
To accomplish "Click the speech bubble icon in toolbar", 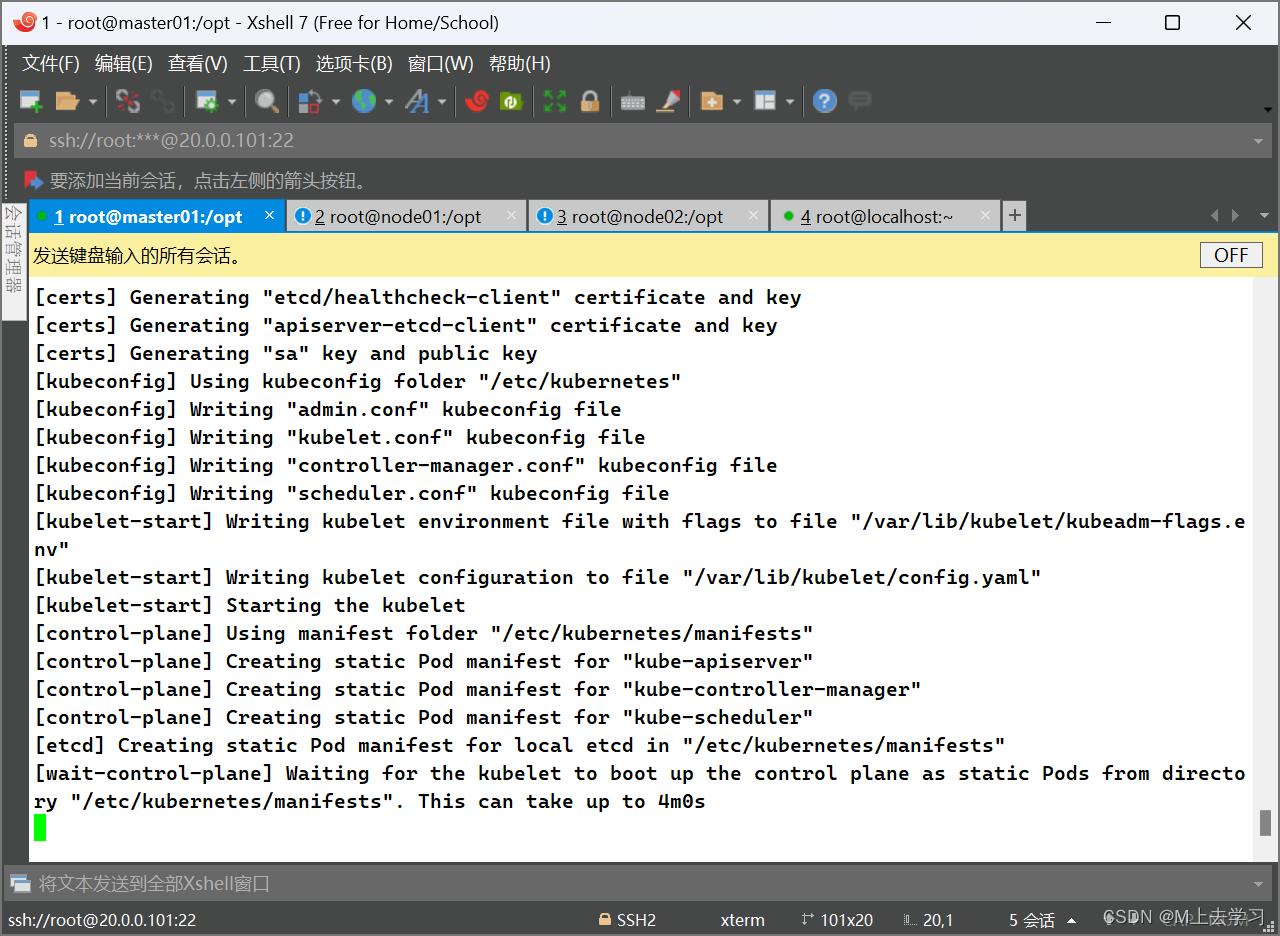I will tap(859, 101).
